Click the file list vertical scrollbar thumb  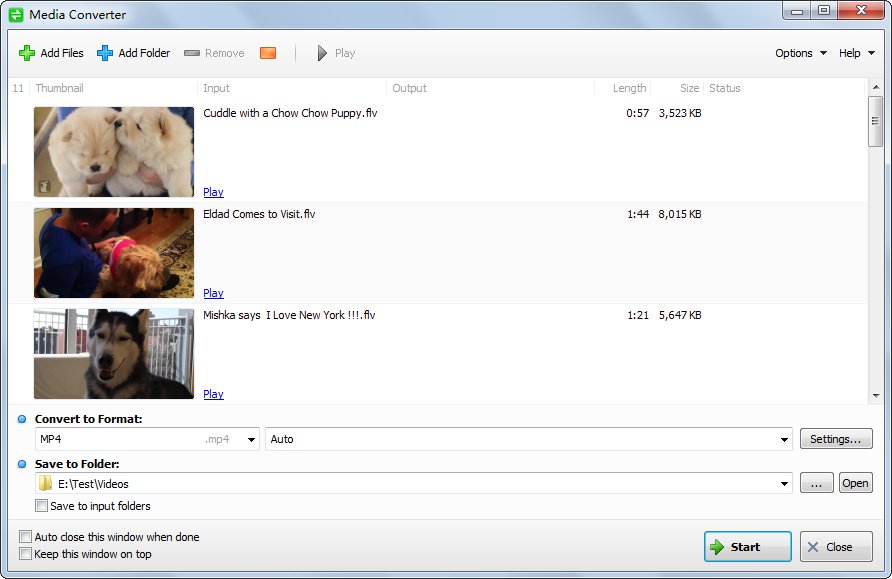tap(875, 121)
